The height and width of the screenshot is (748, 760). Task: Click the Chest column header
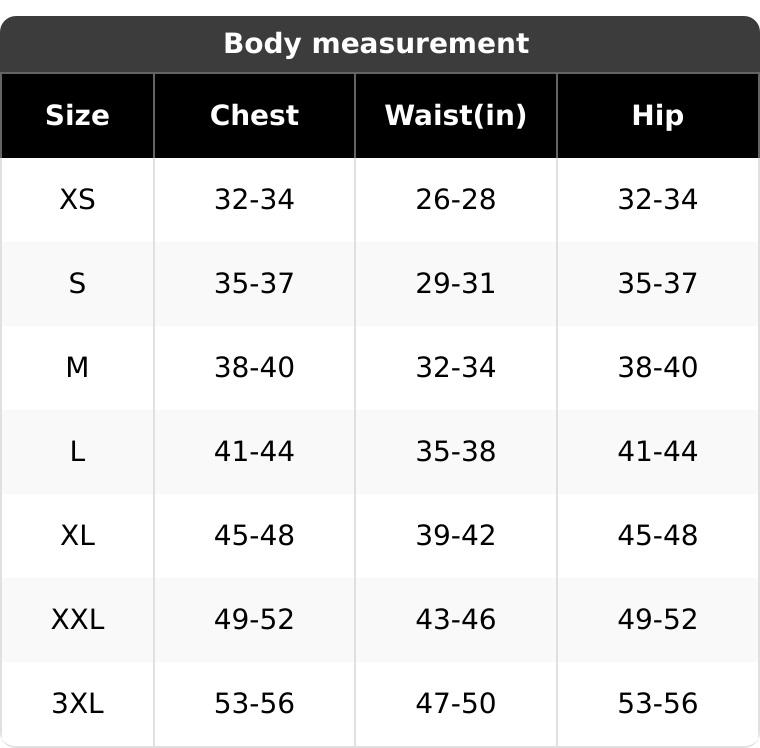pyautogui.click(x=254, y=116)
